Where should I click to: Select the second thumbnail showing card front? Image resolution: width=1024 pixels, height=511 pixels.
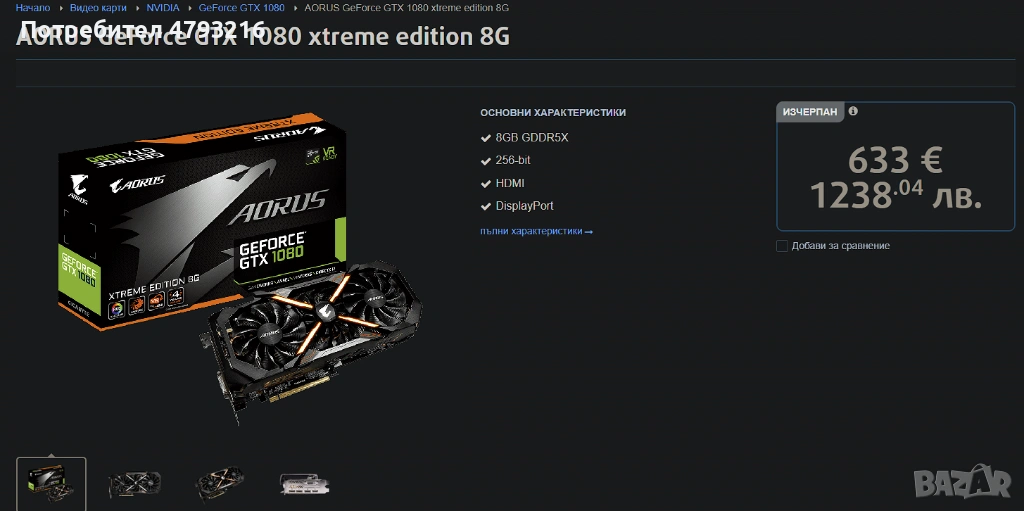(x=135, y=484)
